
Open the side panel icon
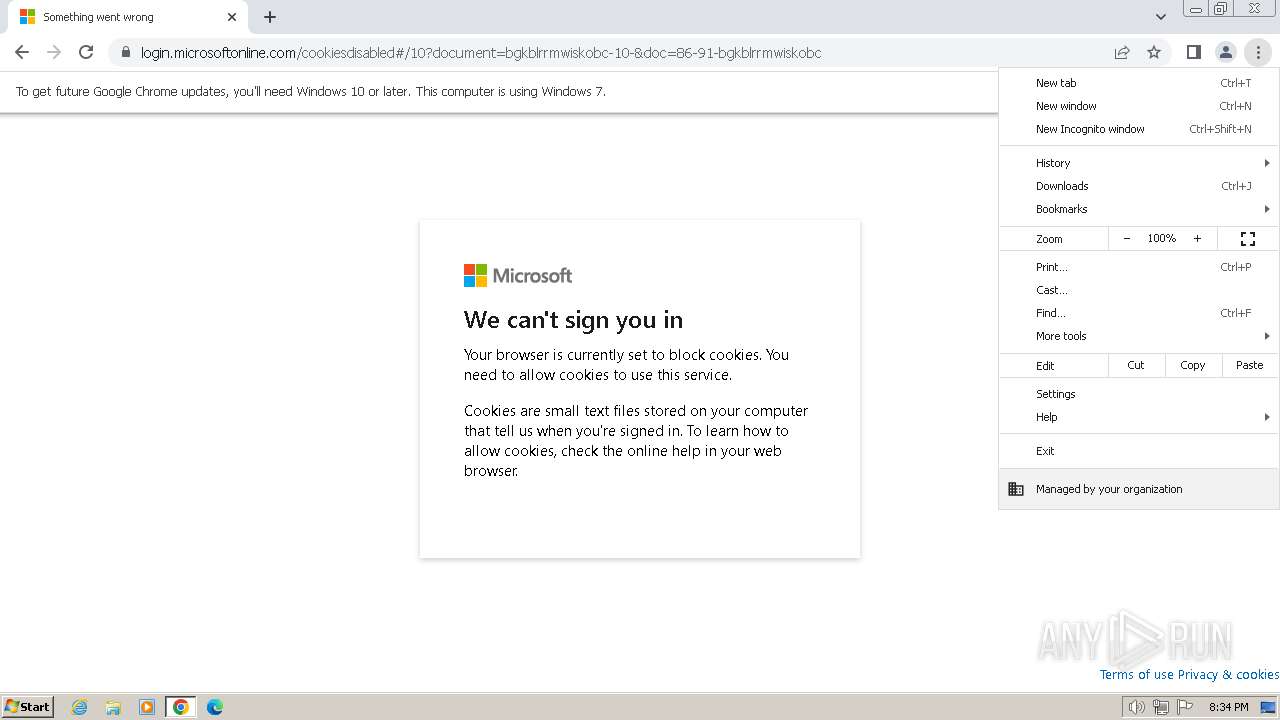tap(1193, 52)
